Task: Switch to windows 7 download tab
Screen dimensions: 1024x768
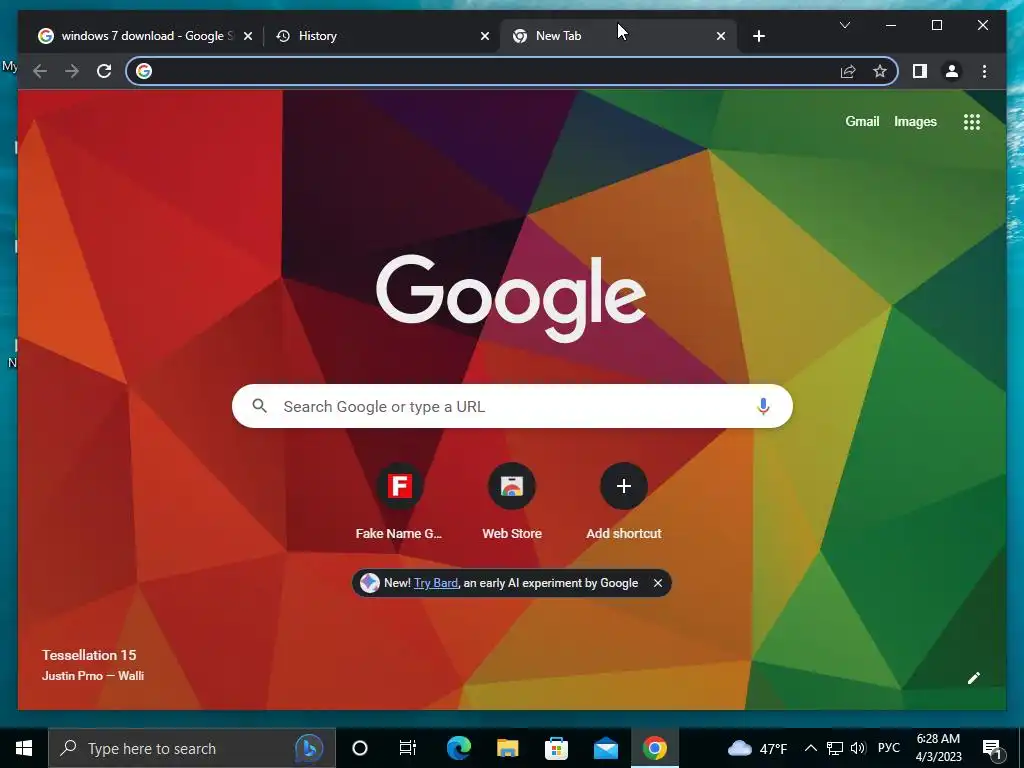Action: (x=144, y=36)
